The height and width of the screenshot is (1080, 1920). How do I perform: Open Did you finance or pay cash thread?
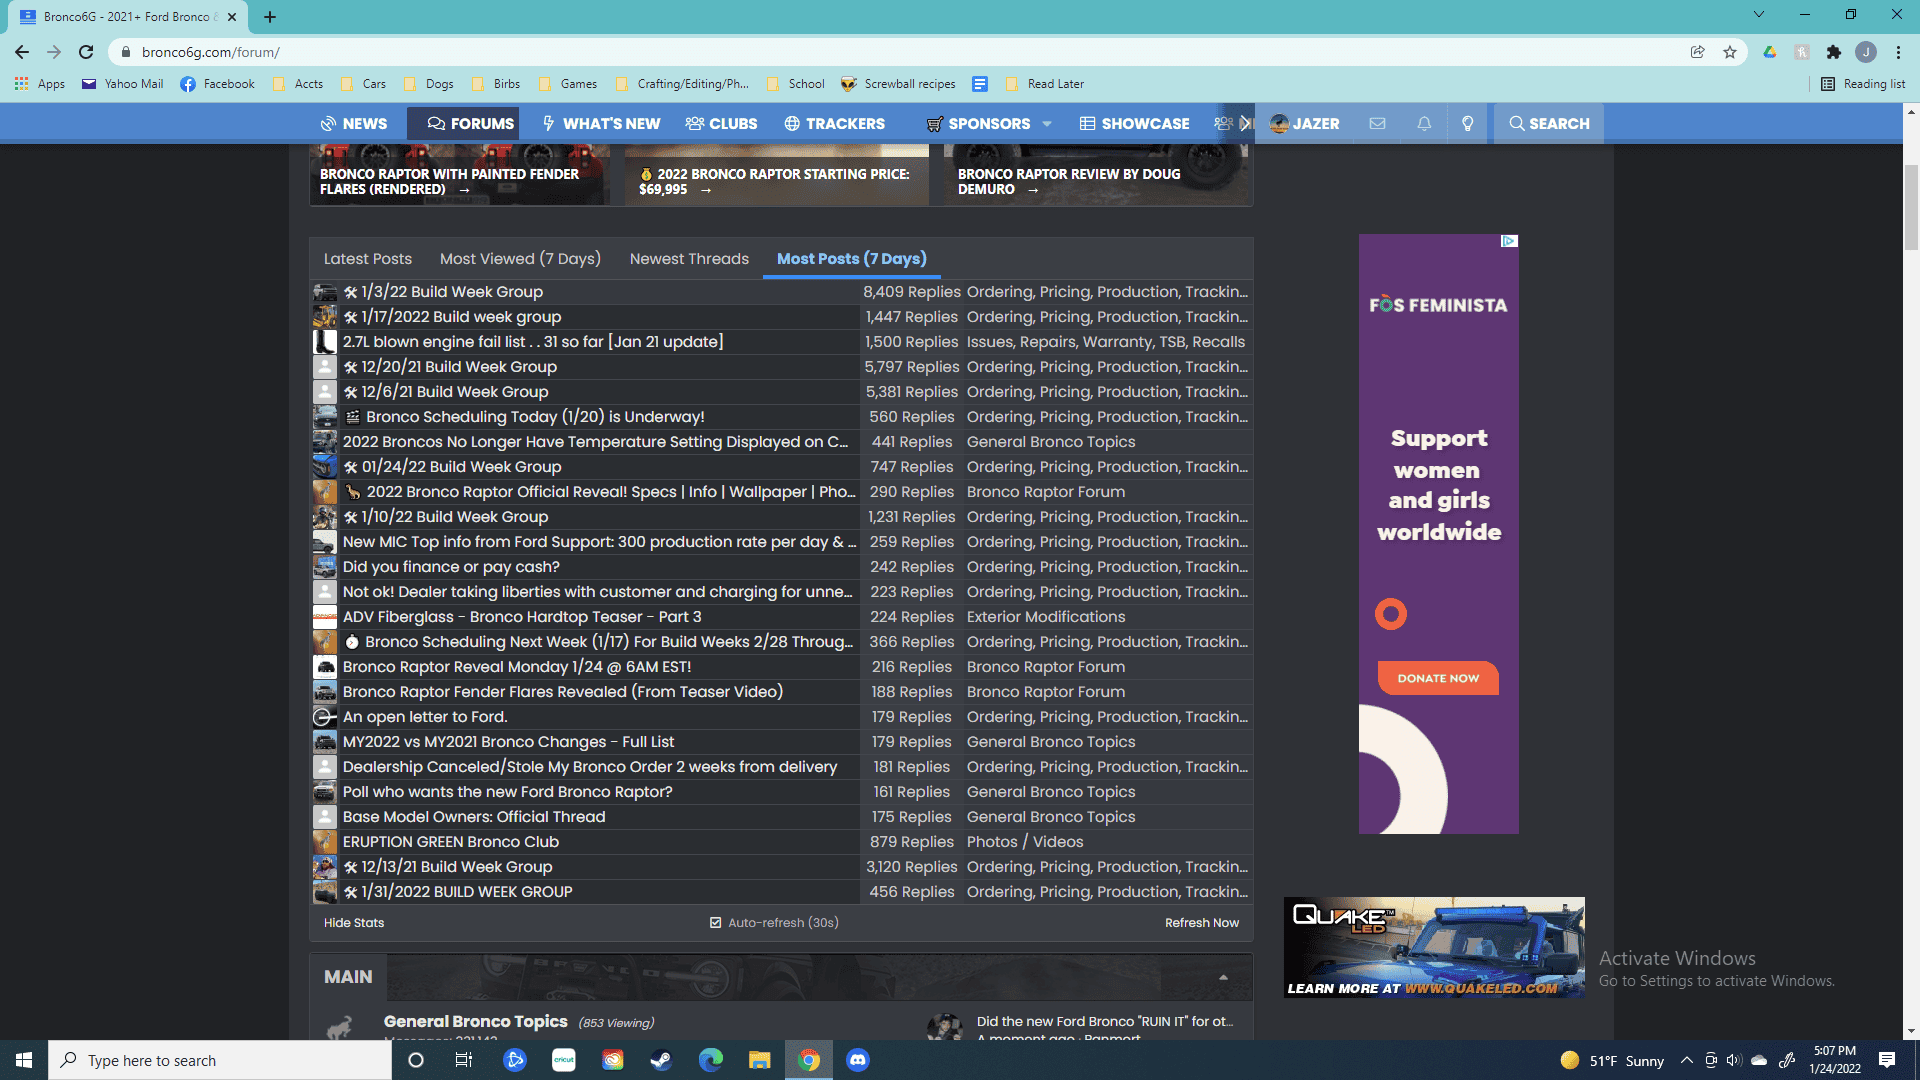[x=451, y=567]
